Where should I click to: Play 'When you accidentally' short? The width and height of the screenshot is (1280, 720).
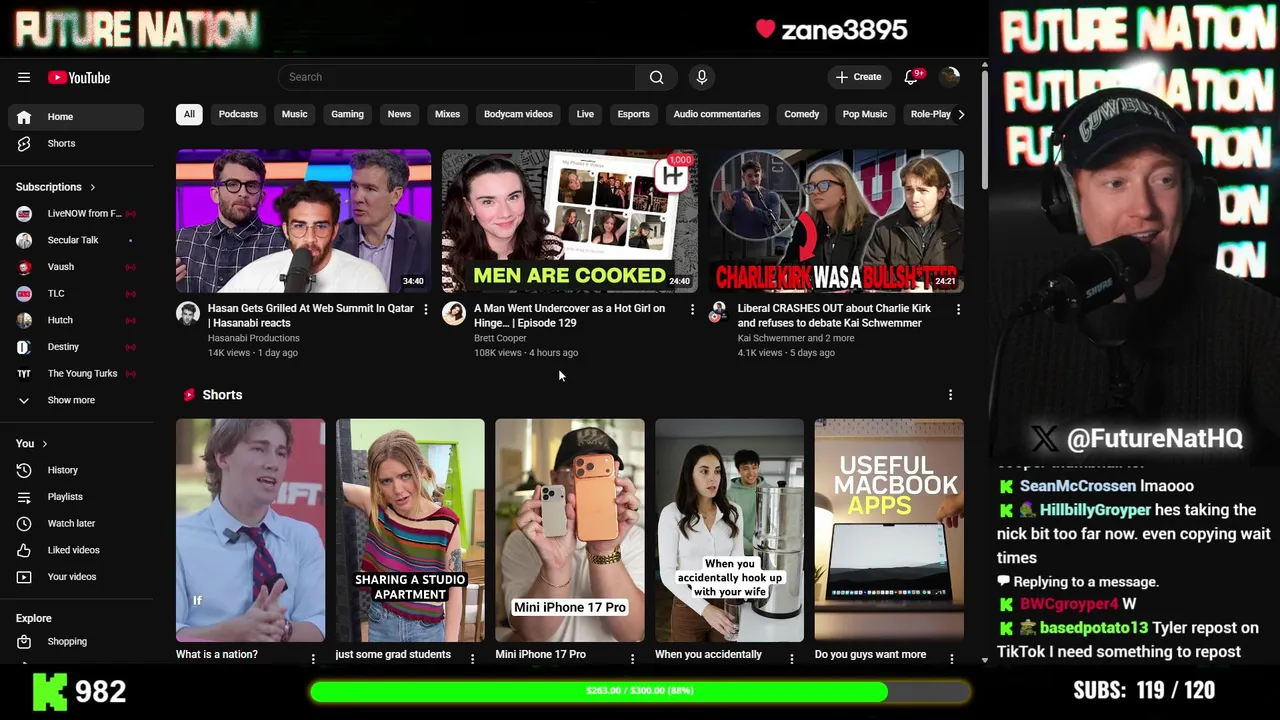coord(729,530)
